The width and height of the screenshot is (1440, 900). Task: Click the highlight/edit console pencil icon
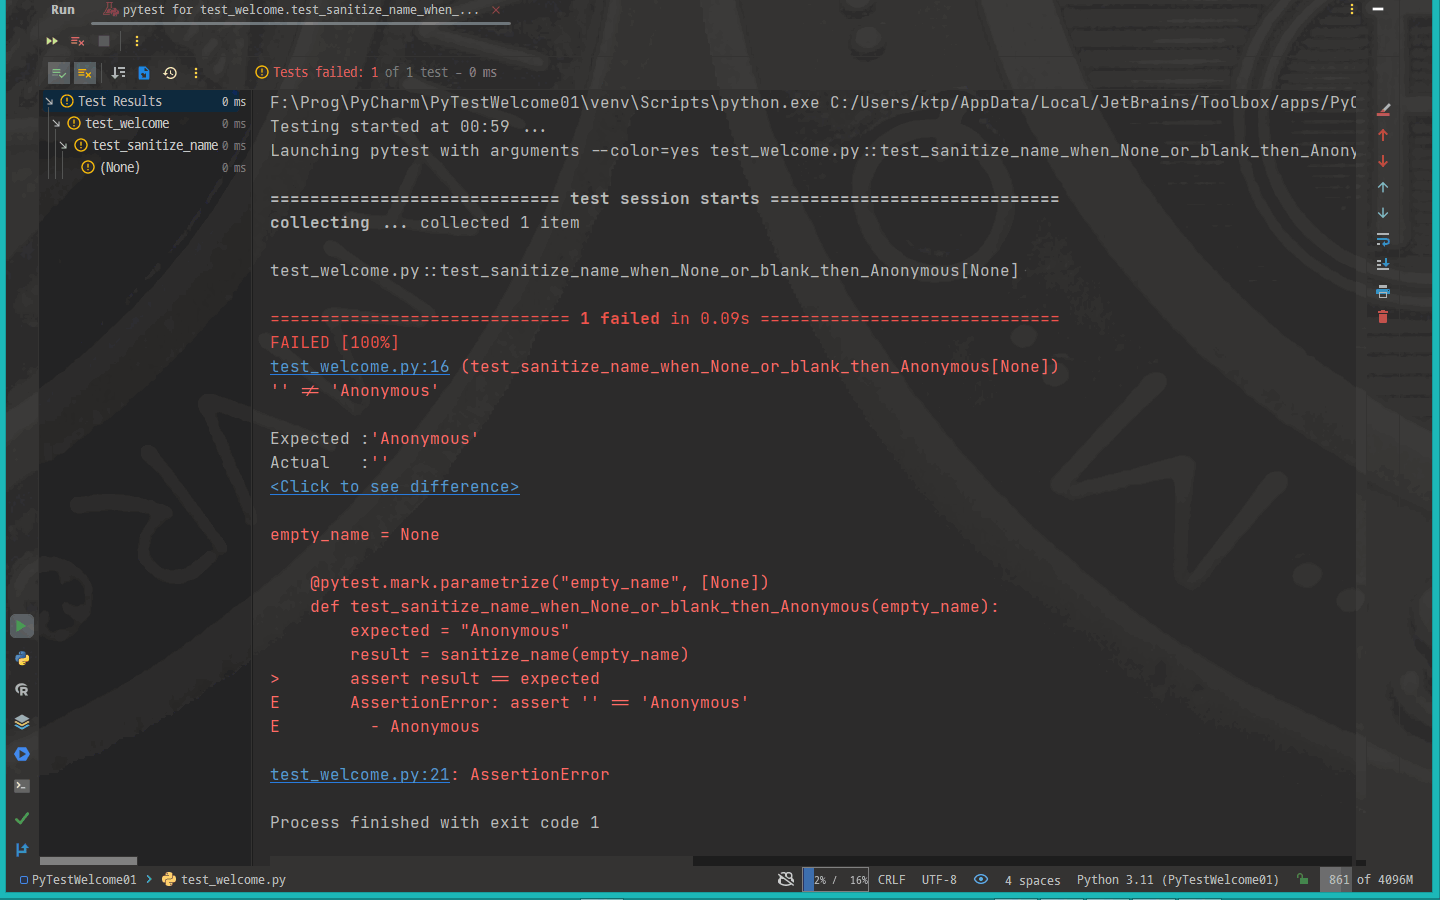[x=1384, y=109]
